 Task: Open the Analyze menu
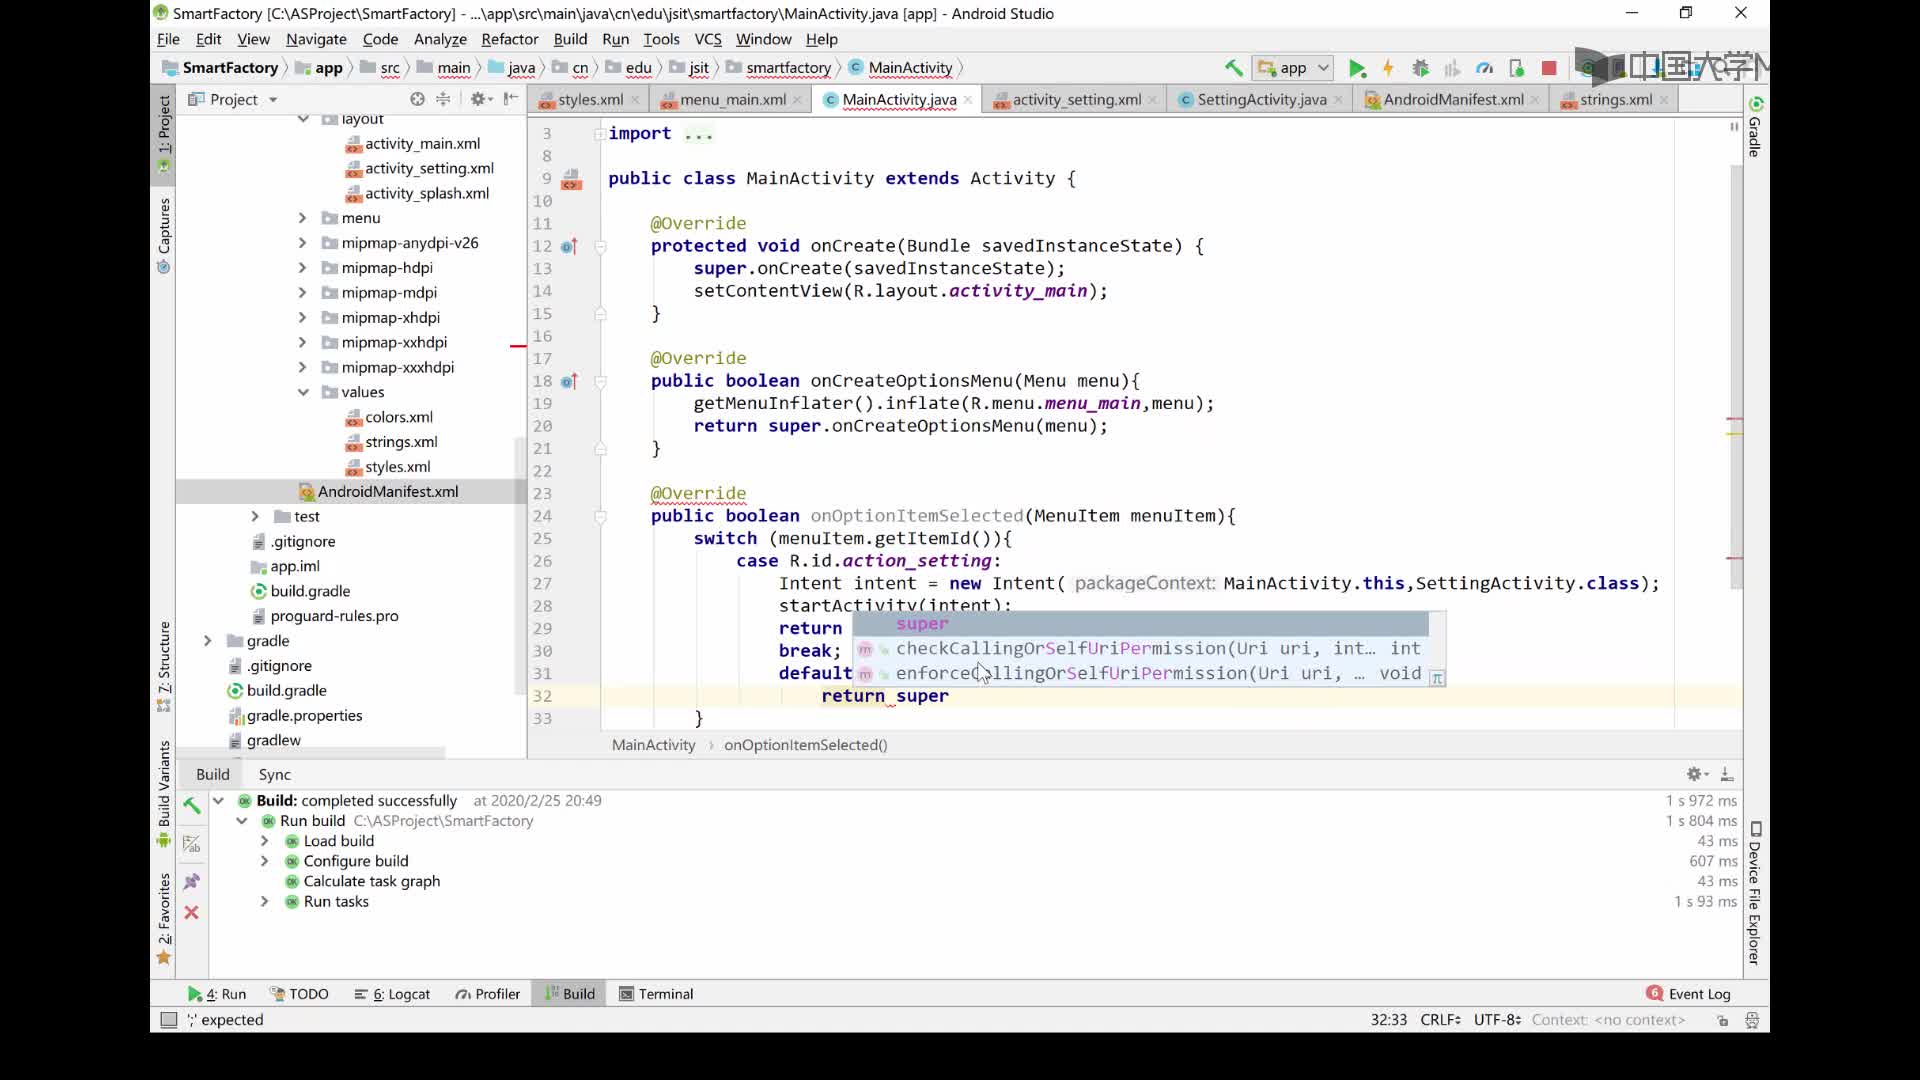pyautogui.click(x=440, y=39)
